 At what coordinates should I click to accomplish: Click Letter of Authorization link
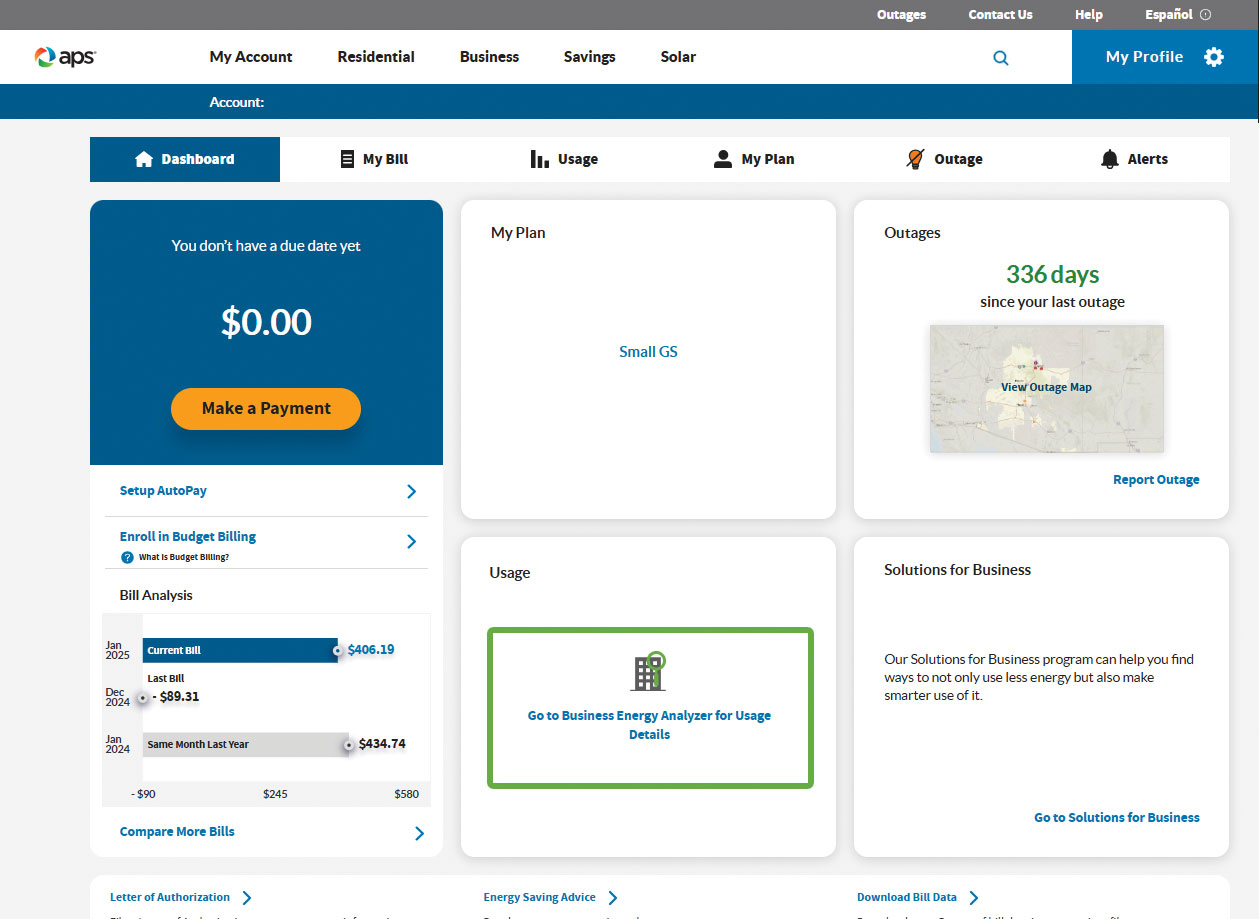(x=170, y=898)
